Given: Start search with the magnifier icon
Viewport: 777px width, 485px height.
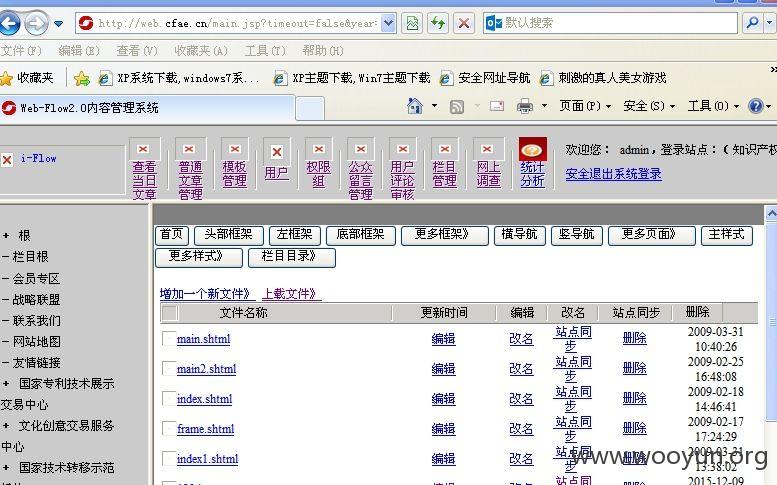Looking at the screenshot, I should [752, 23].
